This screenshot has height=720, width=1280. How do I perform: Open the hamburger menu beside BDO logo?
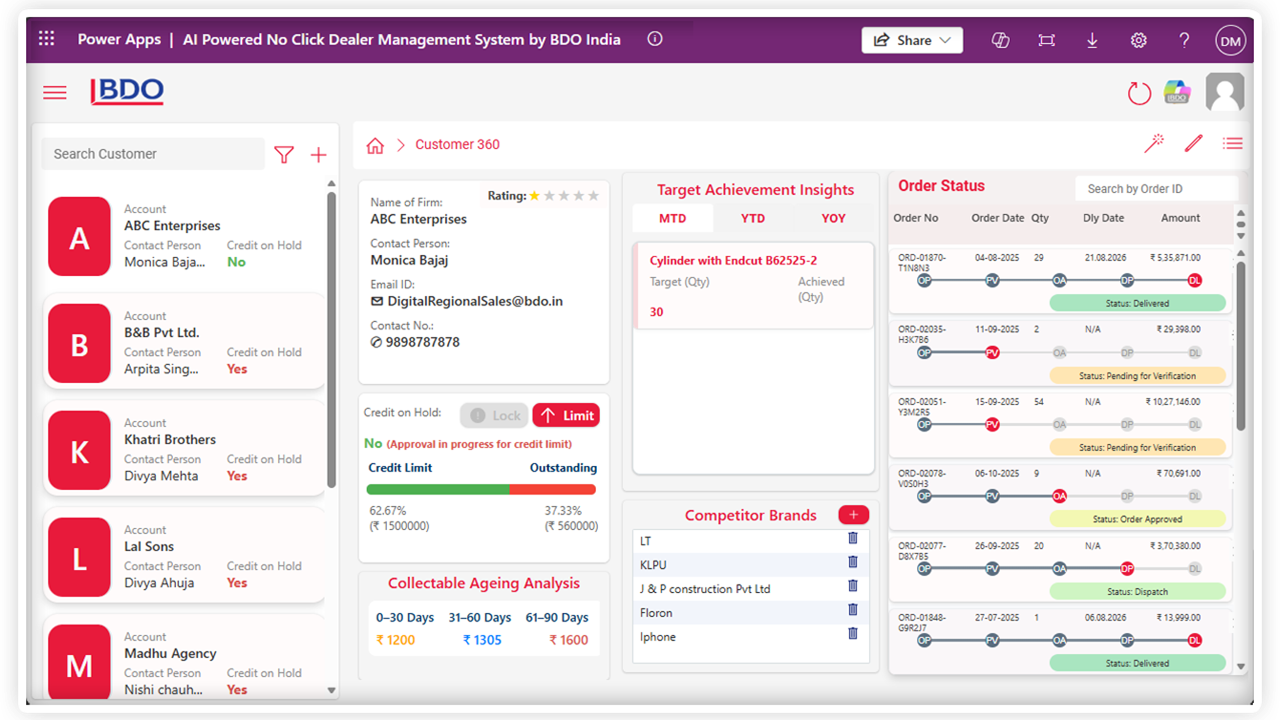(x=55, y=93)
